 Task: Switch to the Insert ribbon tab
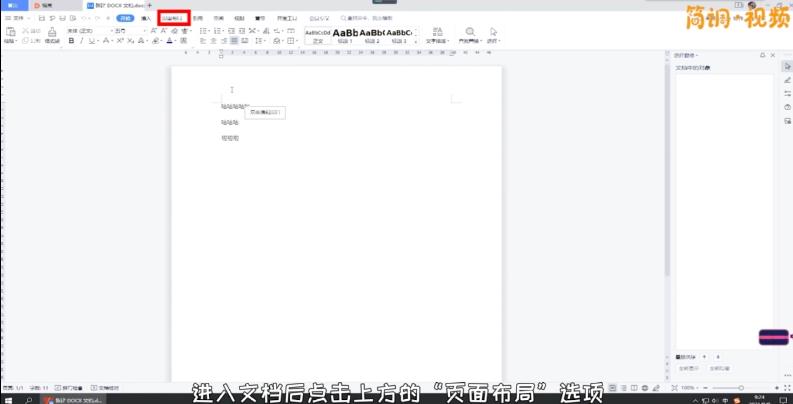(x=147, y=18)
